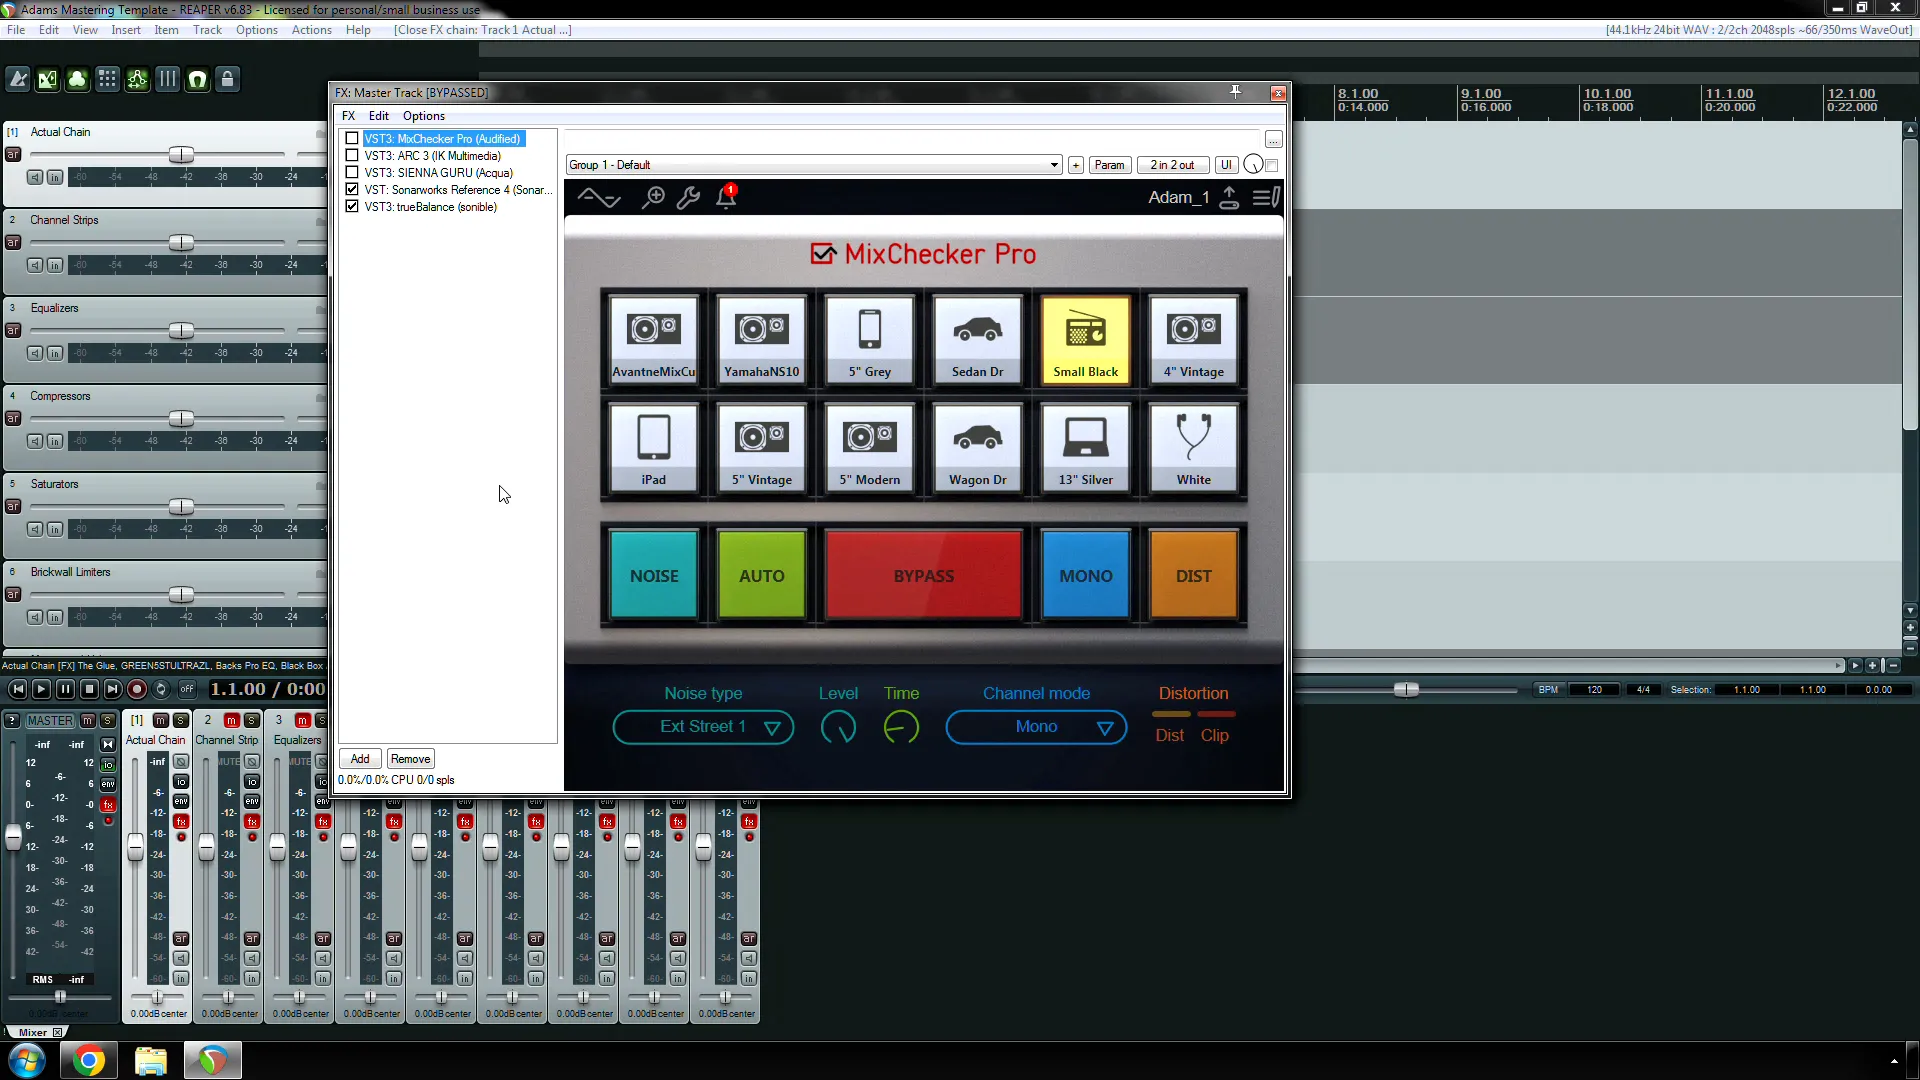Click the UI button

pos(1226,165)
